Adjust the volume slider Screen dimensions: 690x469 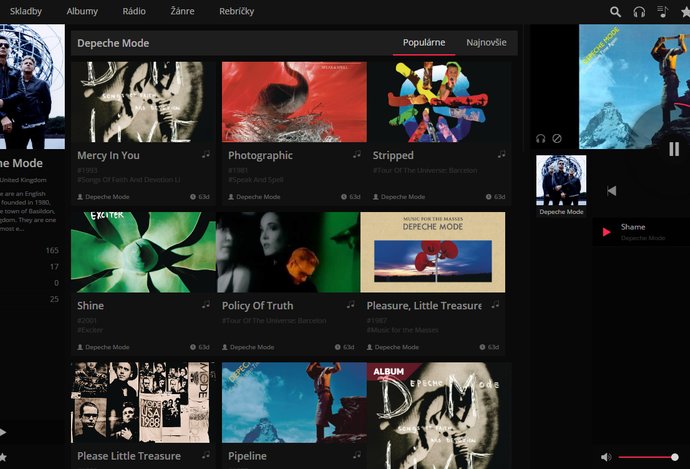coord(647,457)
